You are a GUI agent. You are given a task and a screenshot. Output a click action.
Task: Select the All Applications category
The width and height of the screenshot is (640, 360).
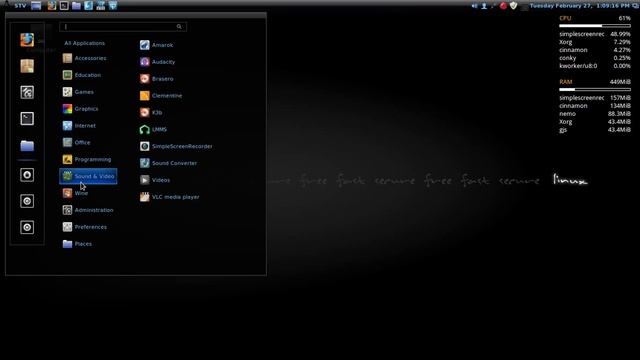[x=84, y=43]
